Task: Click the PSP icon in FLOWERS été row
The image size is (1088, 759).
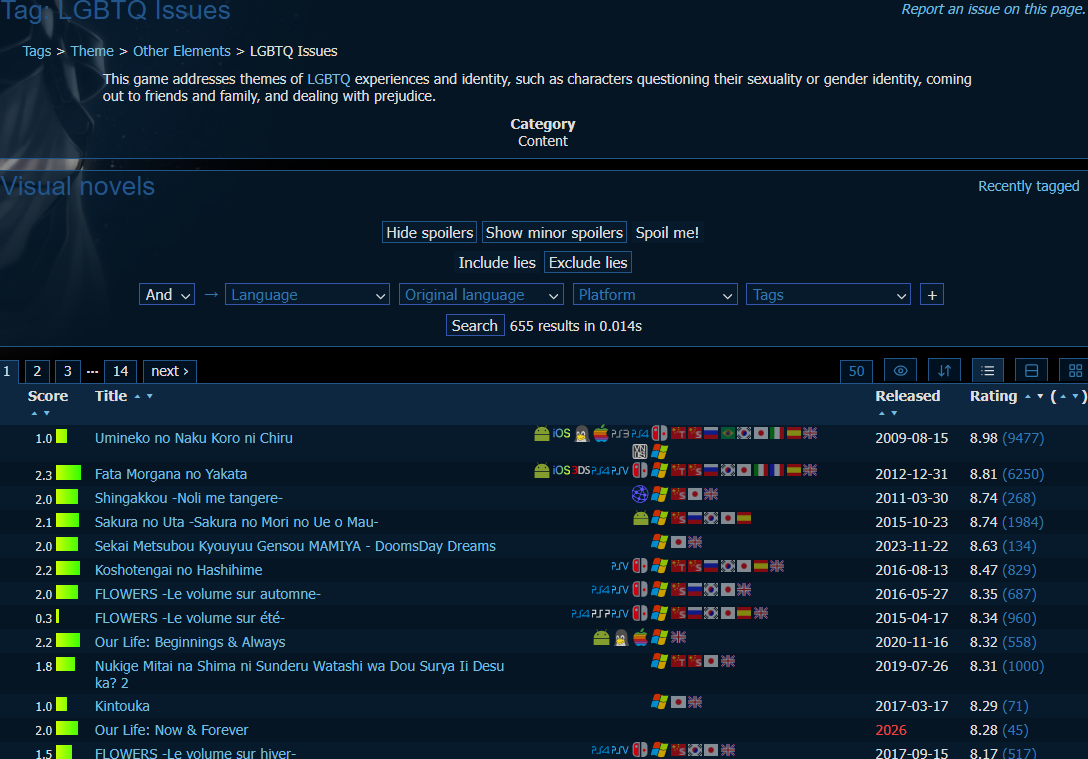Action: (600, 613)
